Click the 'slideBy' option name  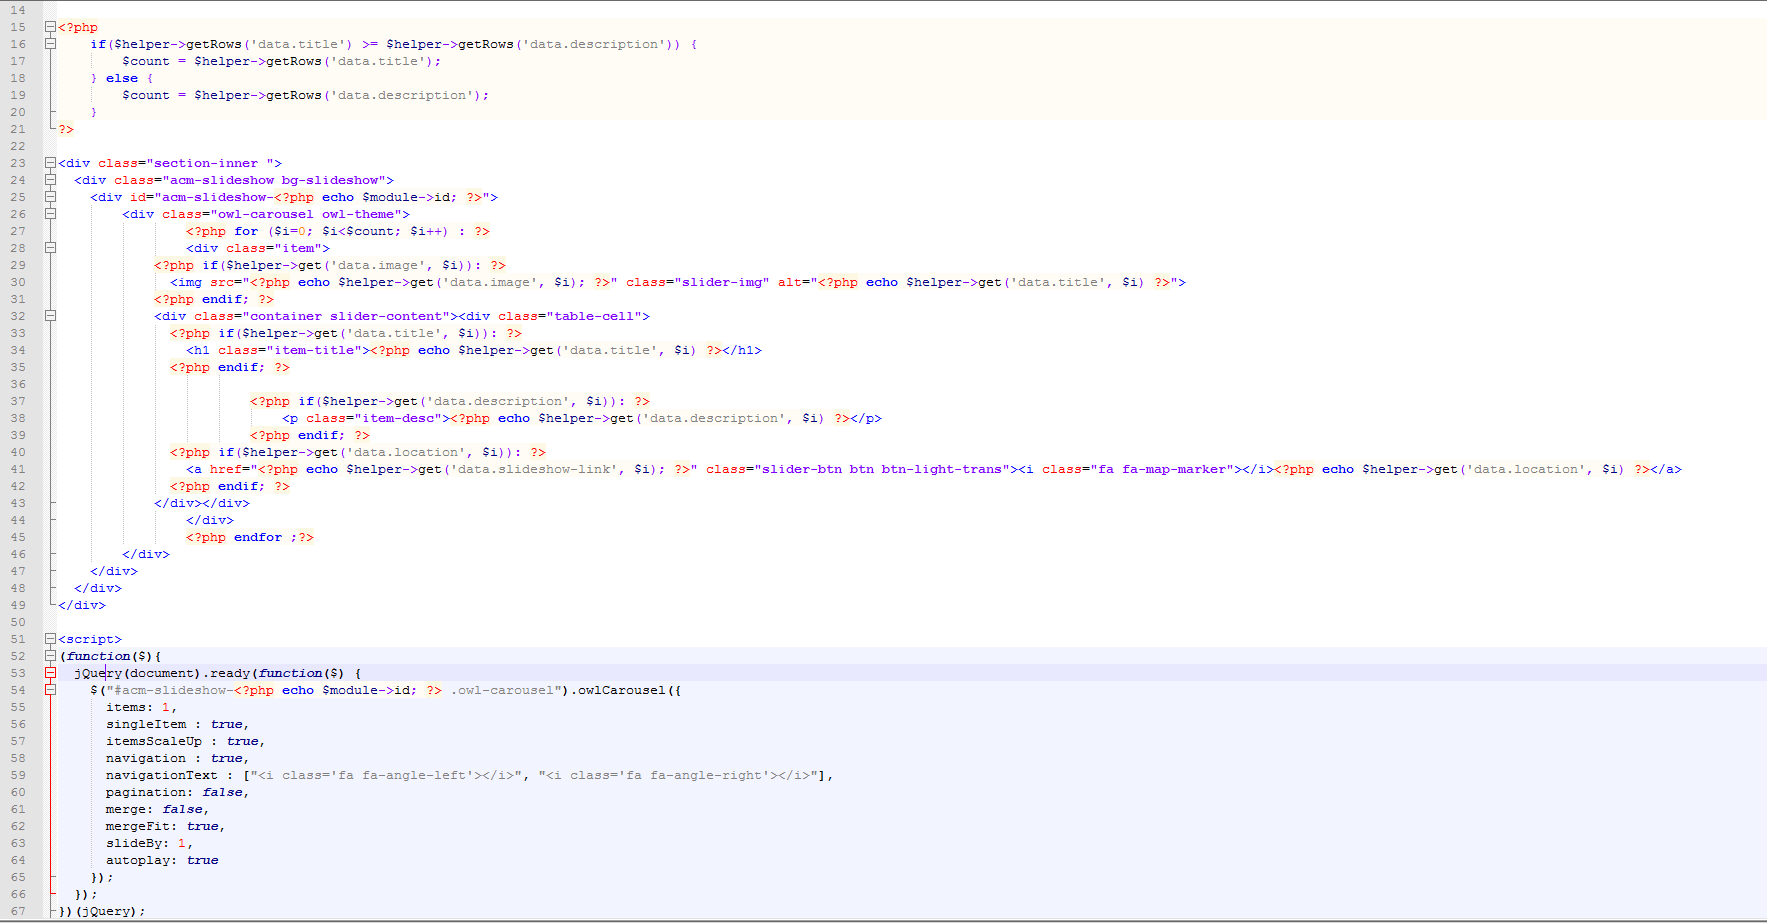tap(134, 843)
